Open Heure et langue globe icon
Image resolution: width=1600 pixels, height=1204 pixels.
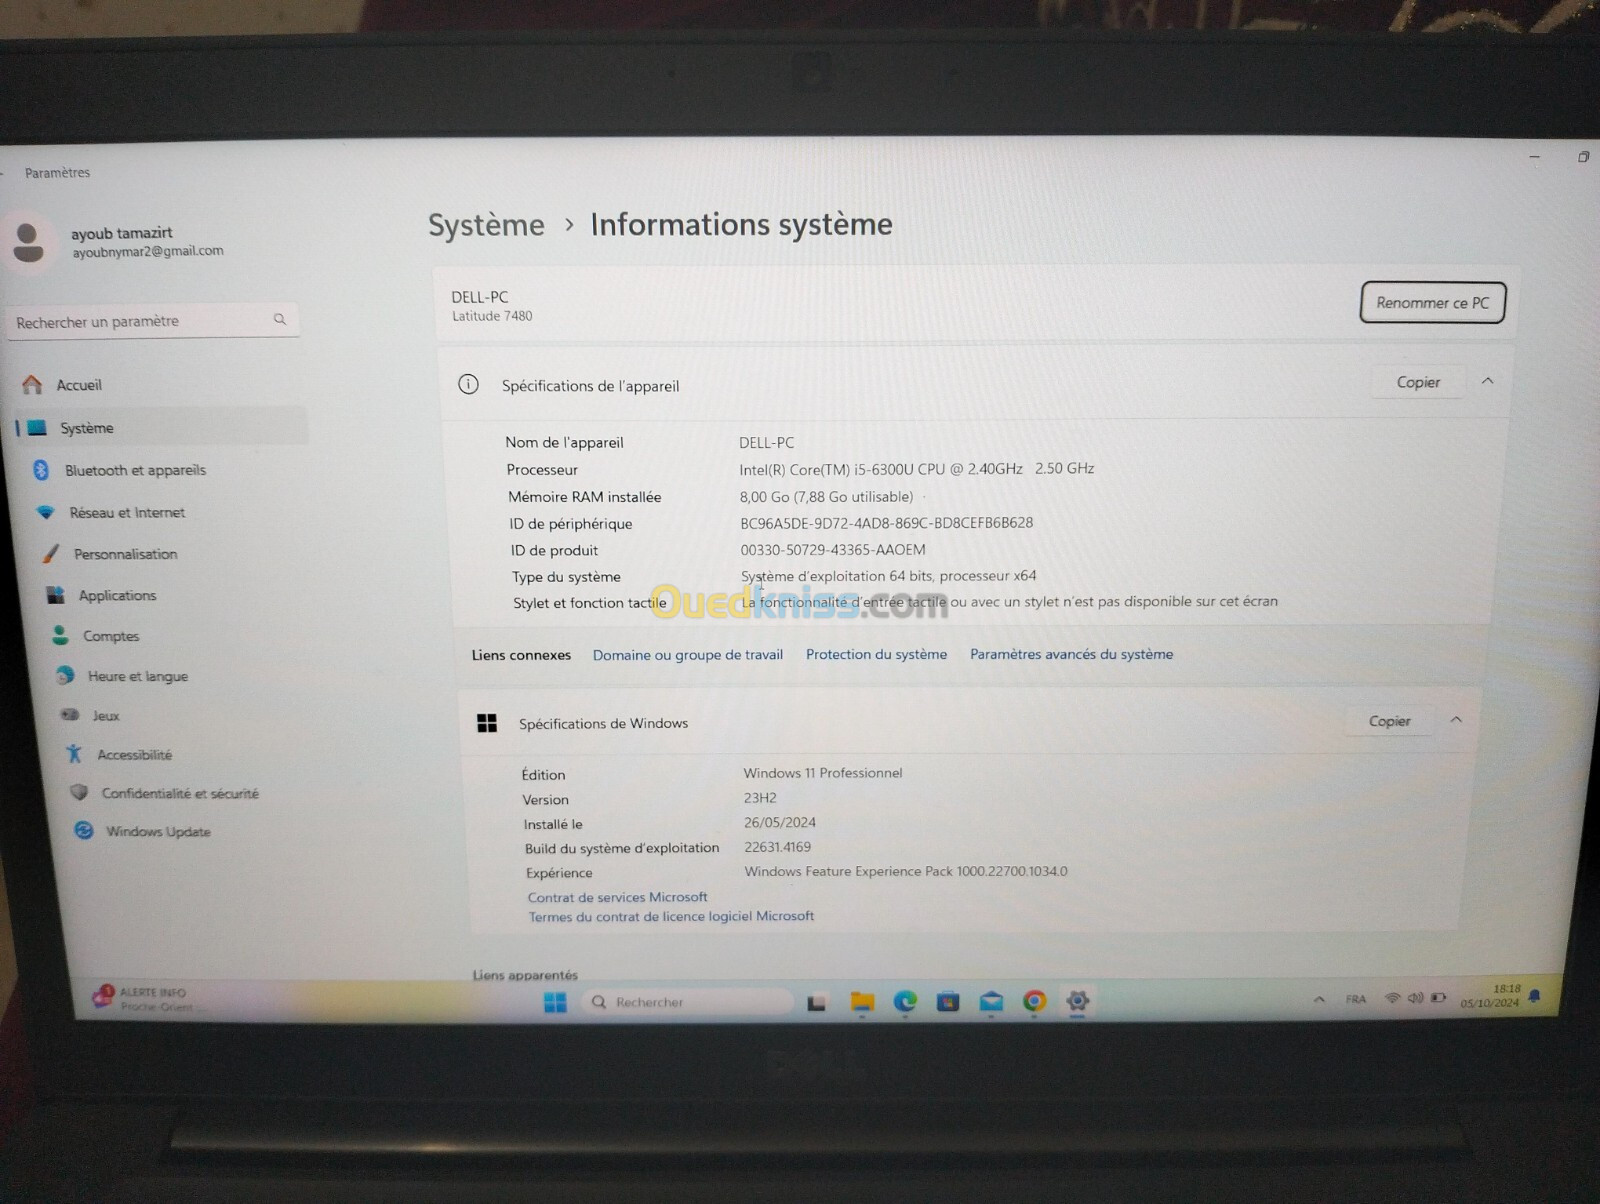pos(65,676)
